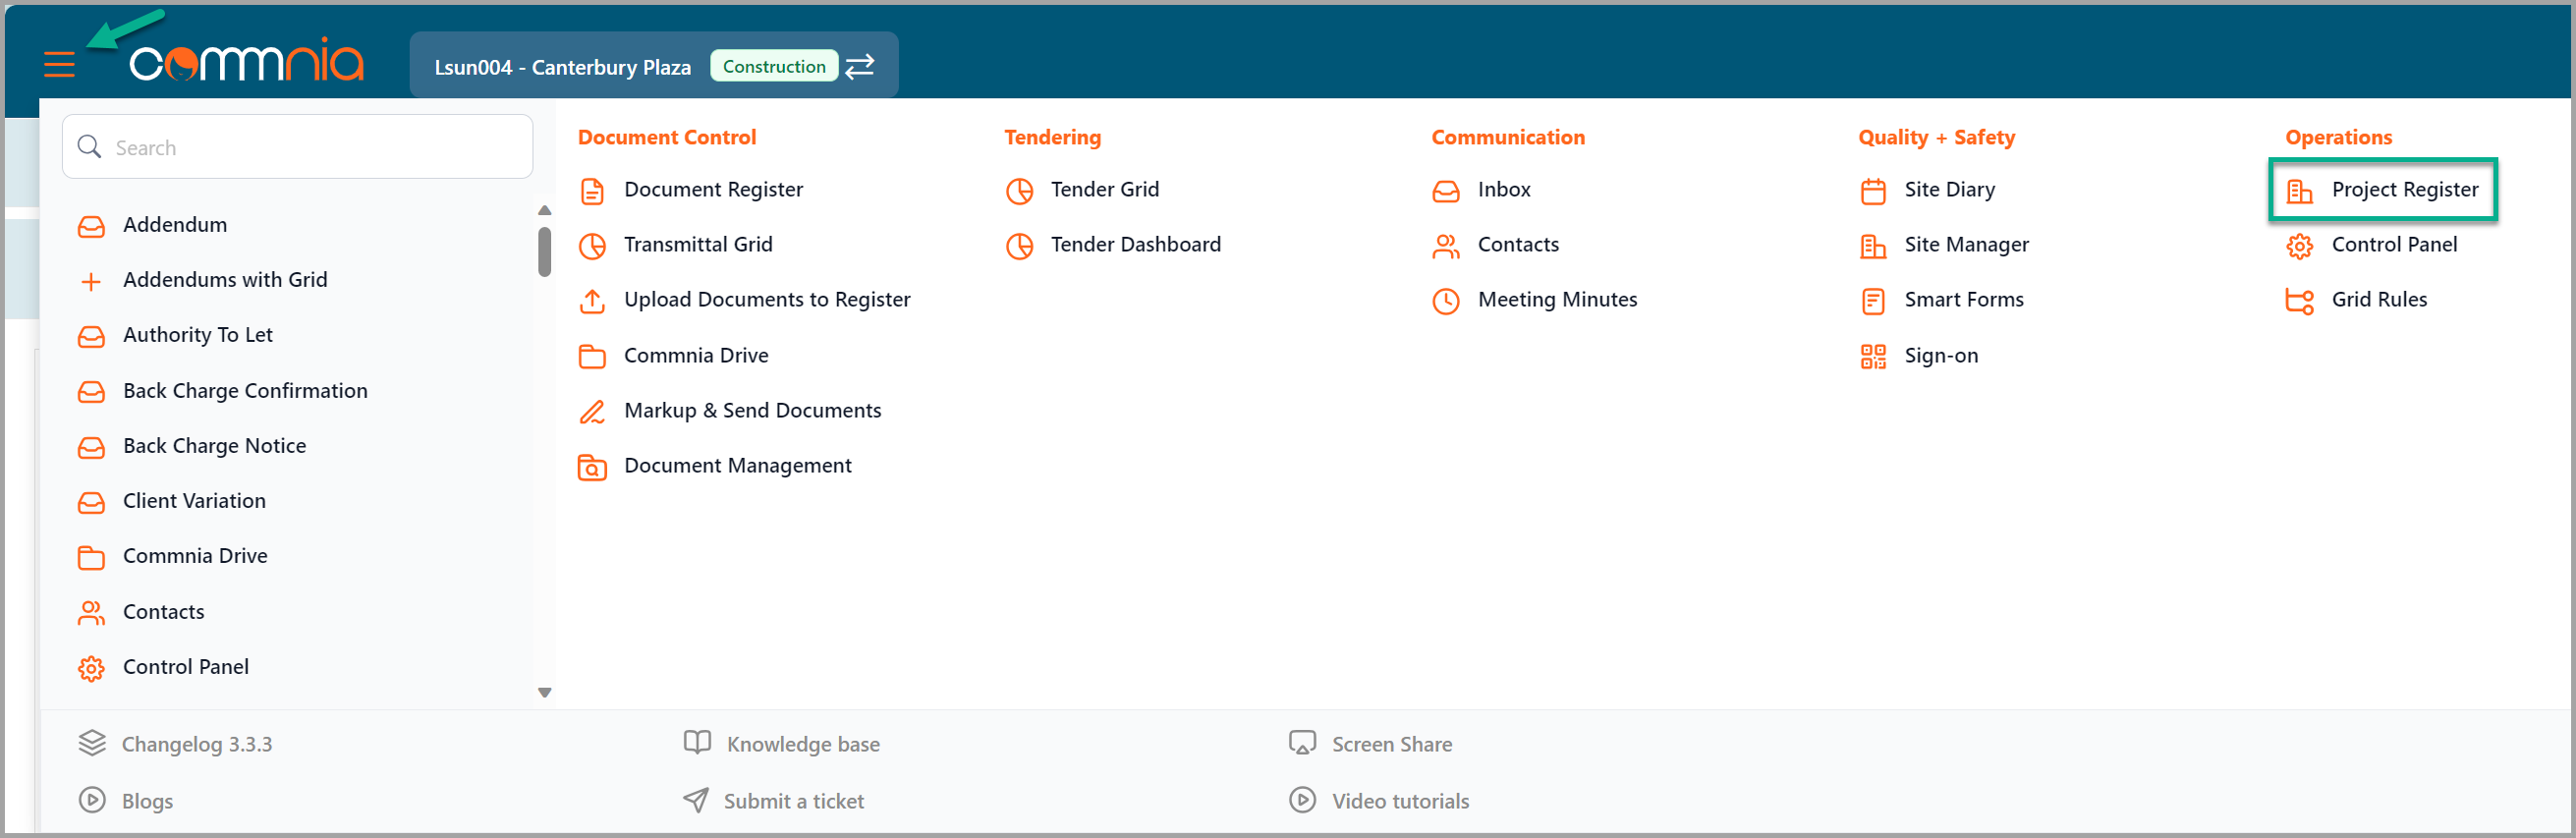Click the Submit a ticket paper-plane icon
The height and width of the screenshot is (838, 2576).
point(696,800)
